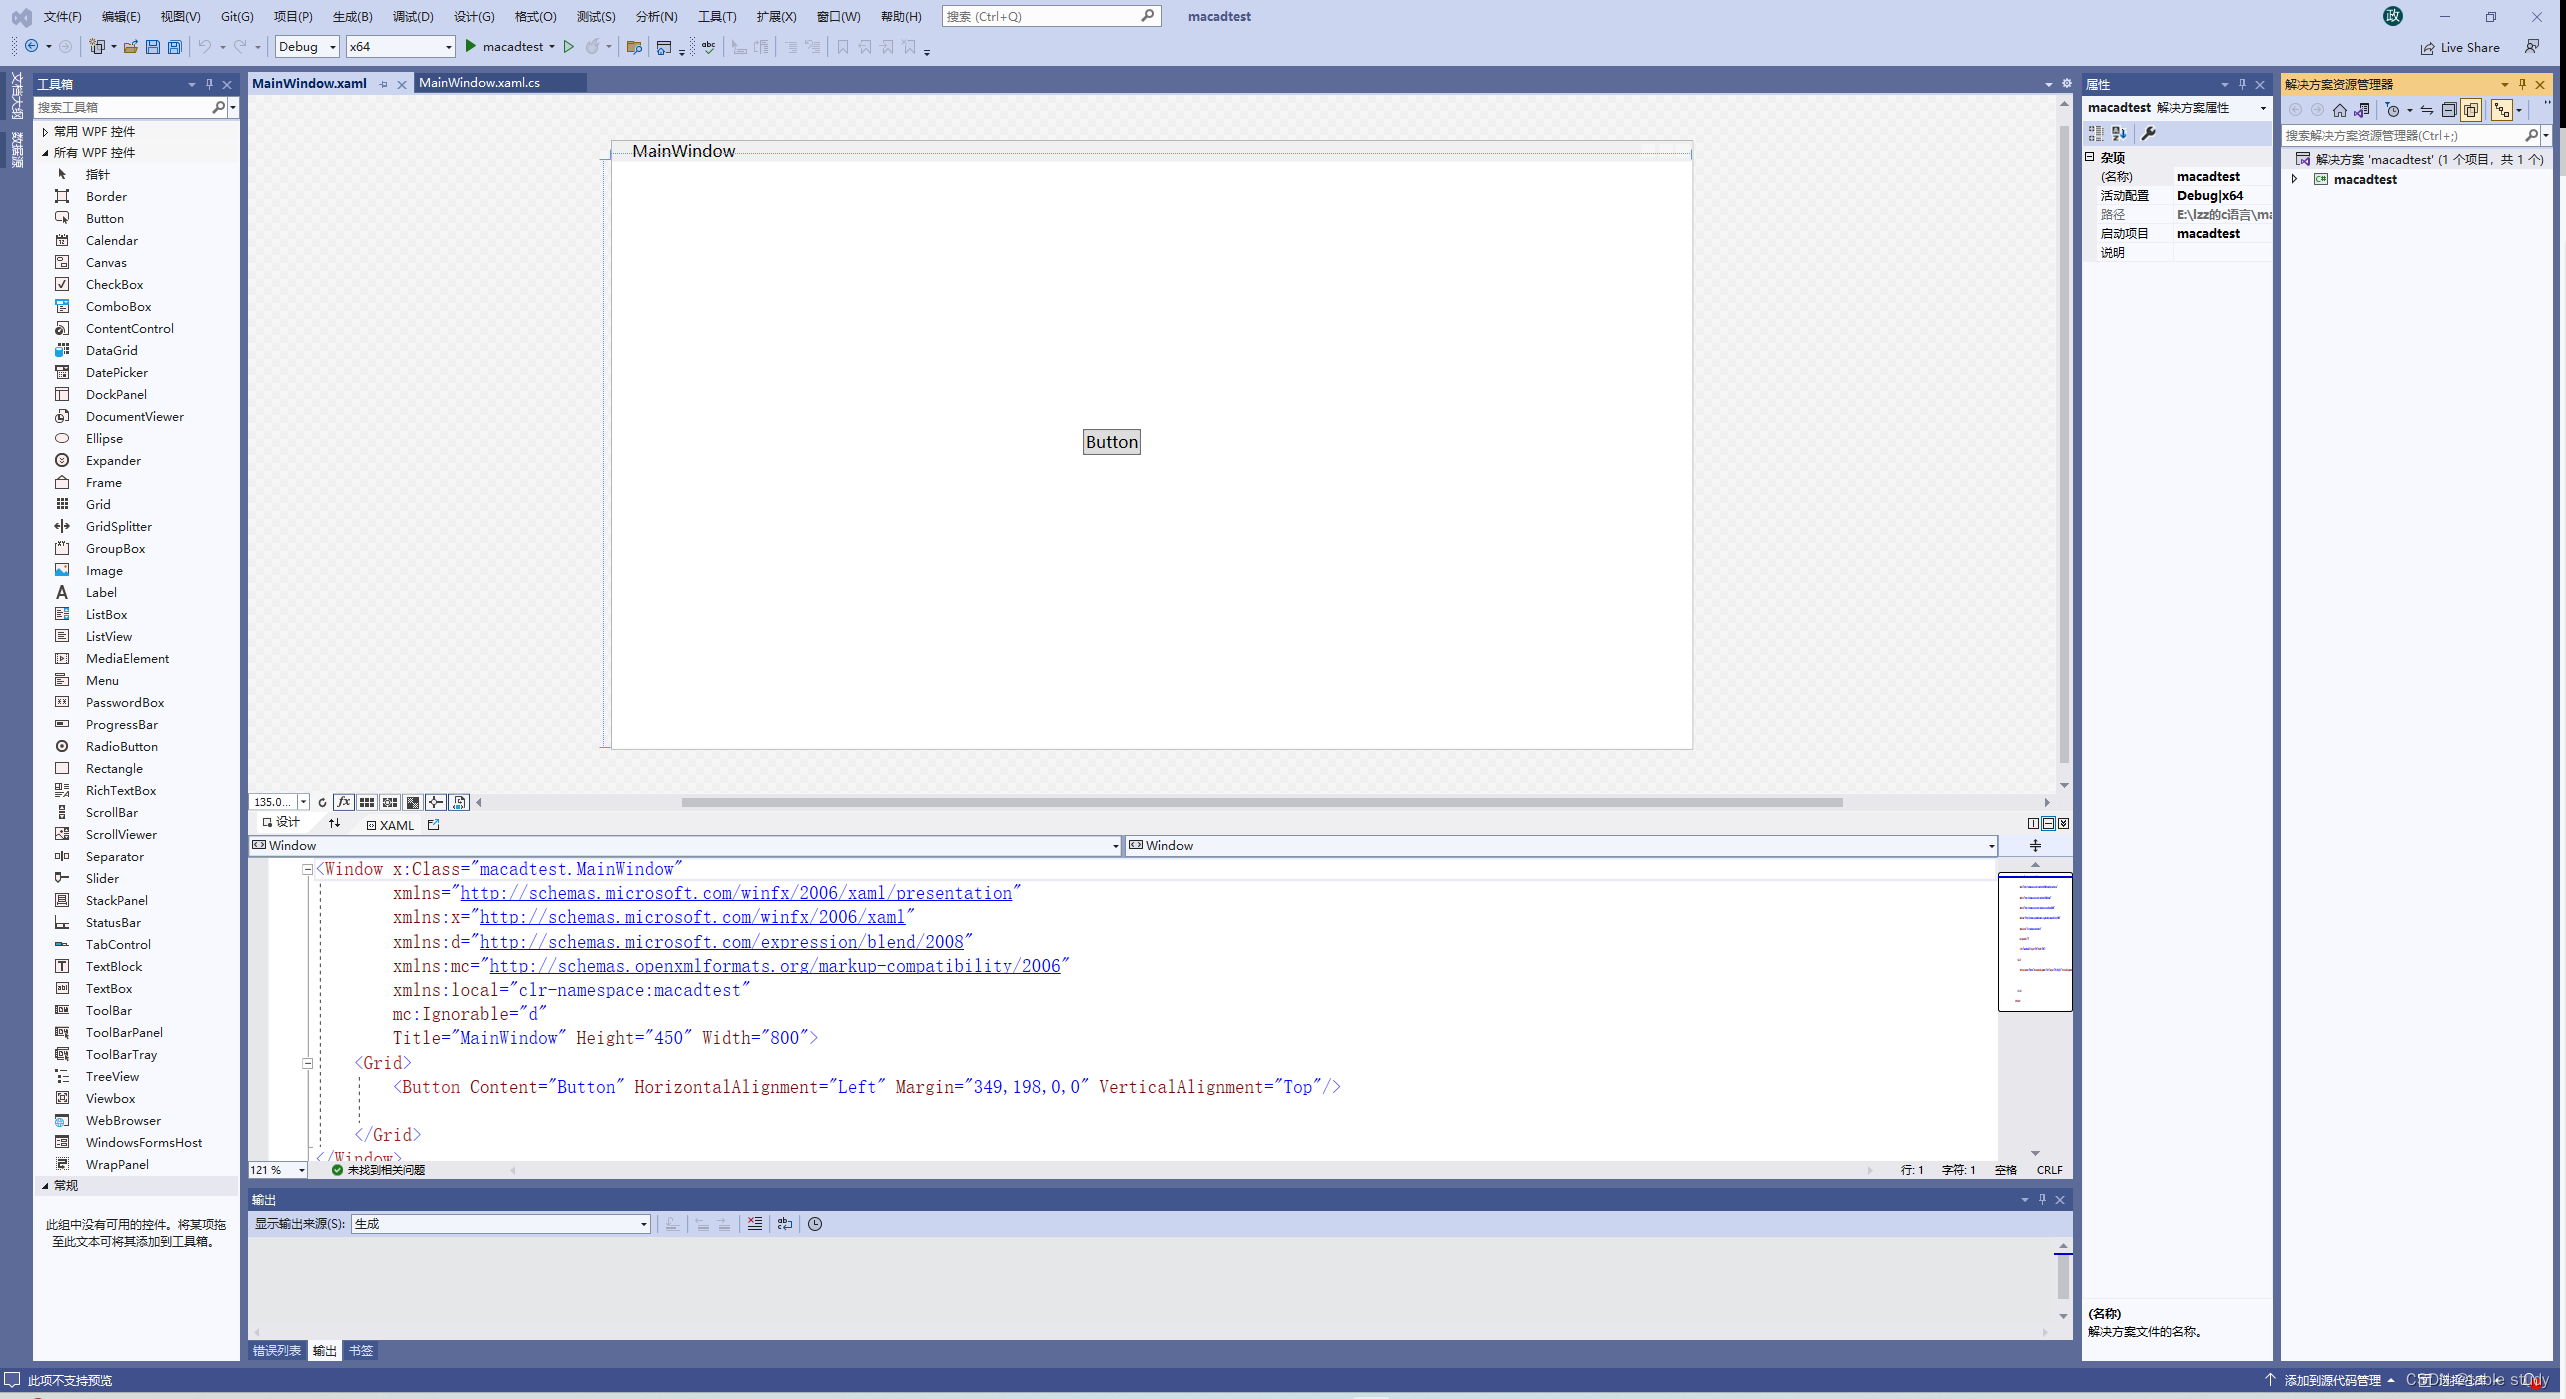
Task: Click the wrench Property Pages icon
Action: coord(2148,134)
